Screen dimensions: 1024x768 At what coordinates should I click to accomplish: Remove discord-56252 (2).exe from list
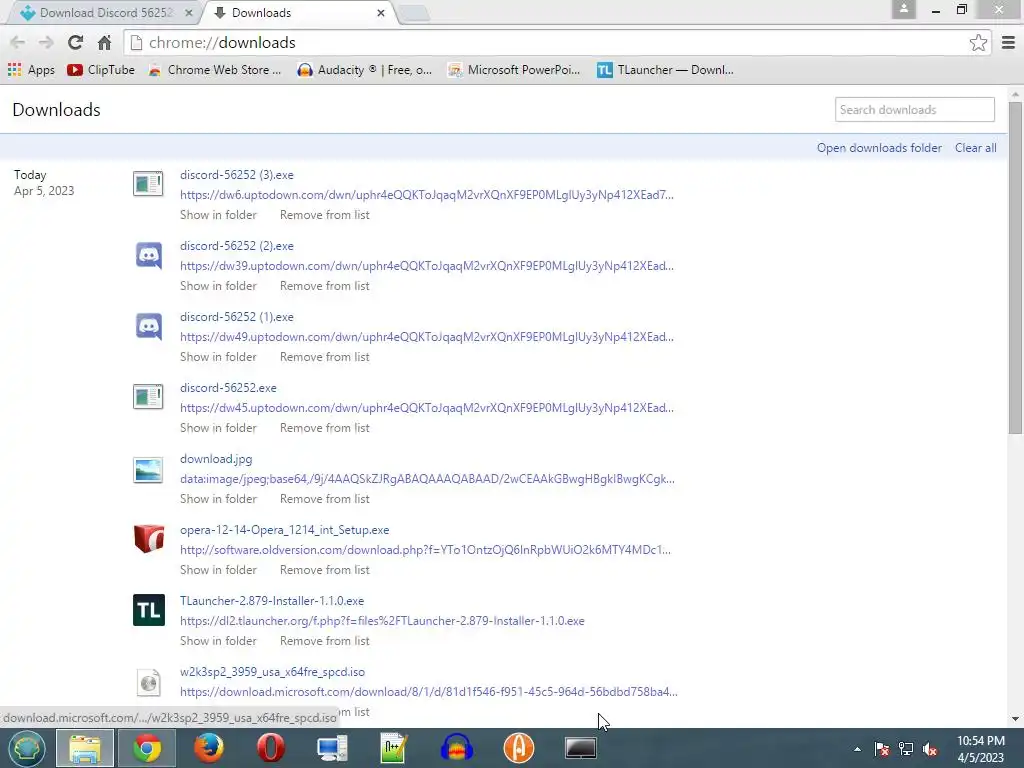(x=325, y=286)
